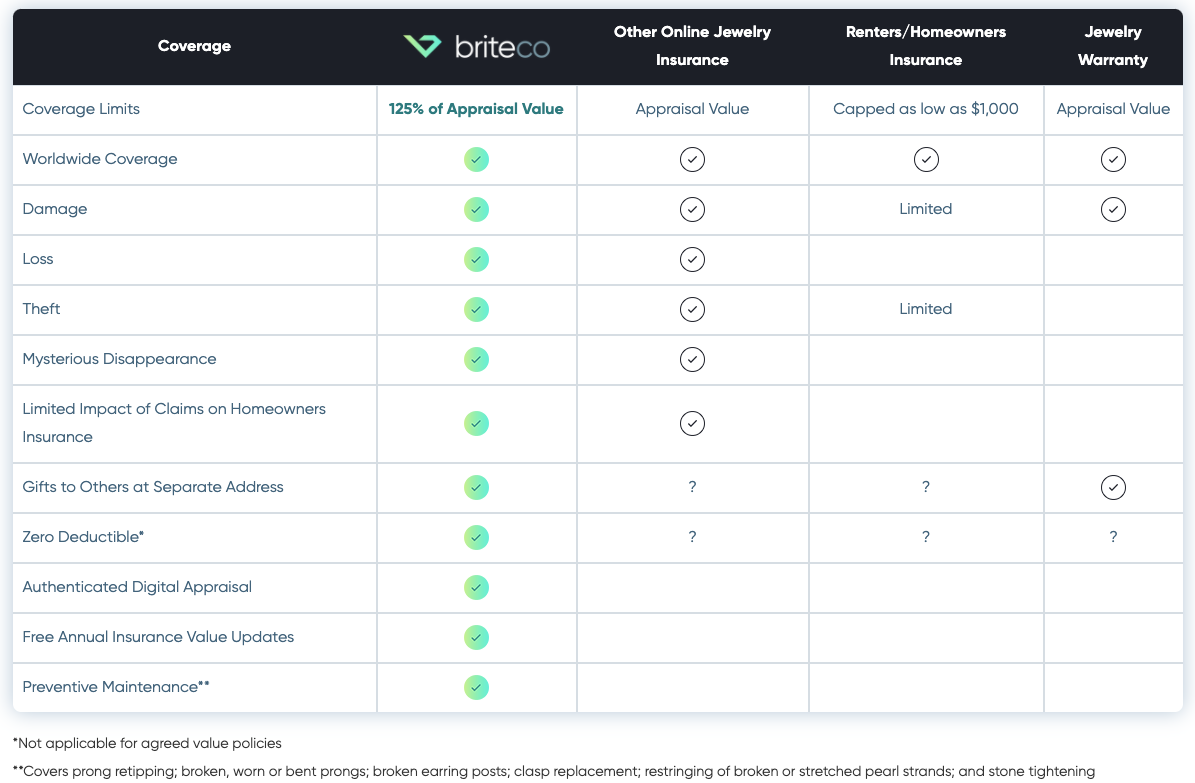Image resolution: width=1195 pixels, height=783 pixels.
Task: Click Jewelry Warranty checkmark for Gifts to Others
Action: coord(1113,487)
